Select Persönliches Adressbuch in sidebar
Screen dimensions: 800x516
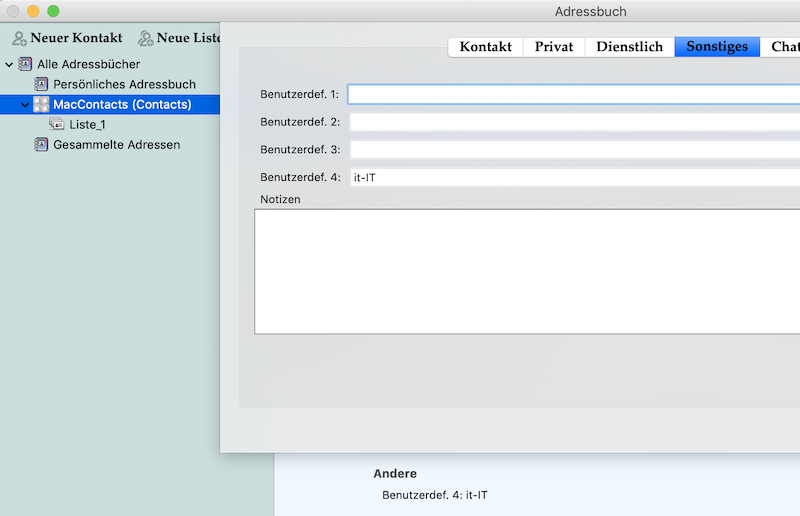point(124,84)
